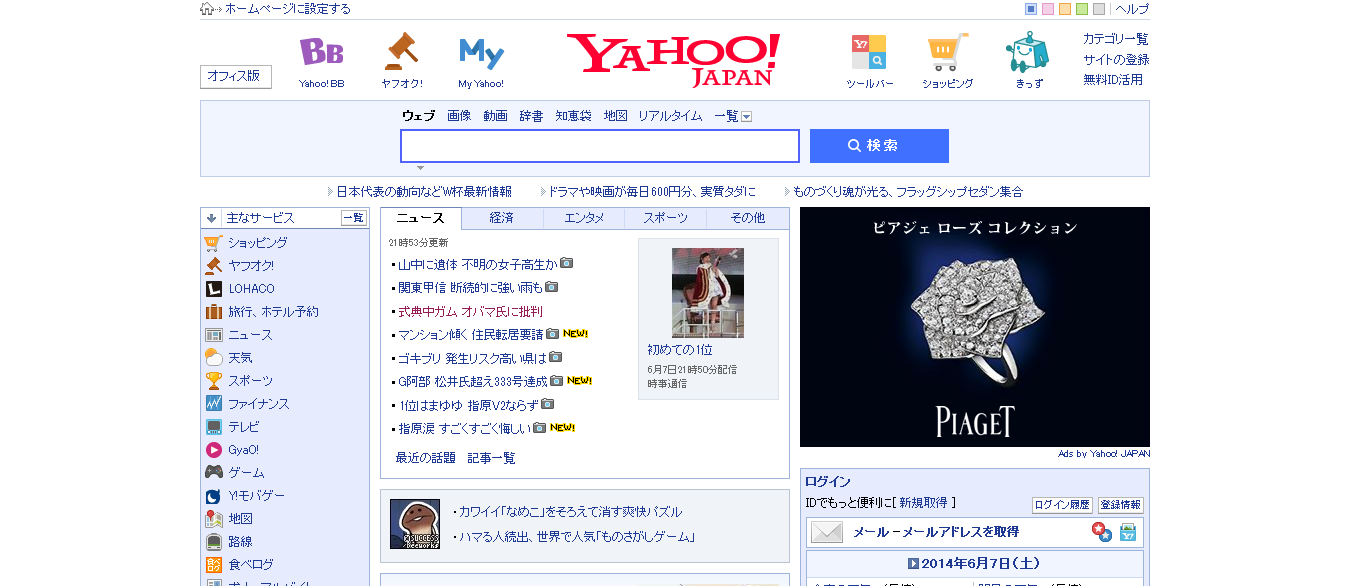Switch to the その他 news tab
Screen dimensions: 1349x586
(747, 218)
